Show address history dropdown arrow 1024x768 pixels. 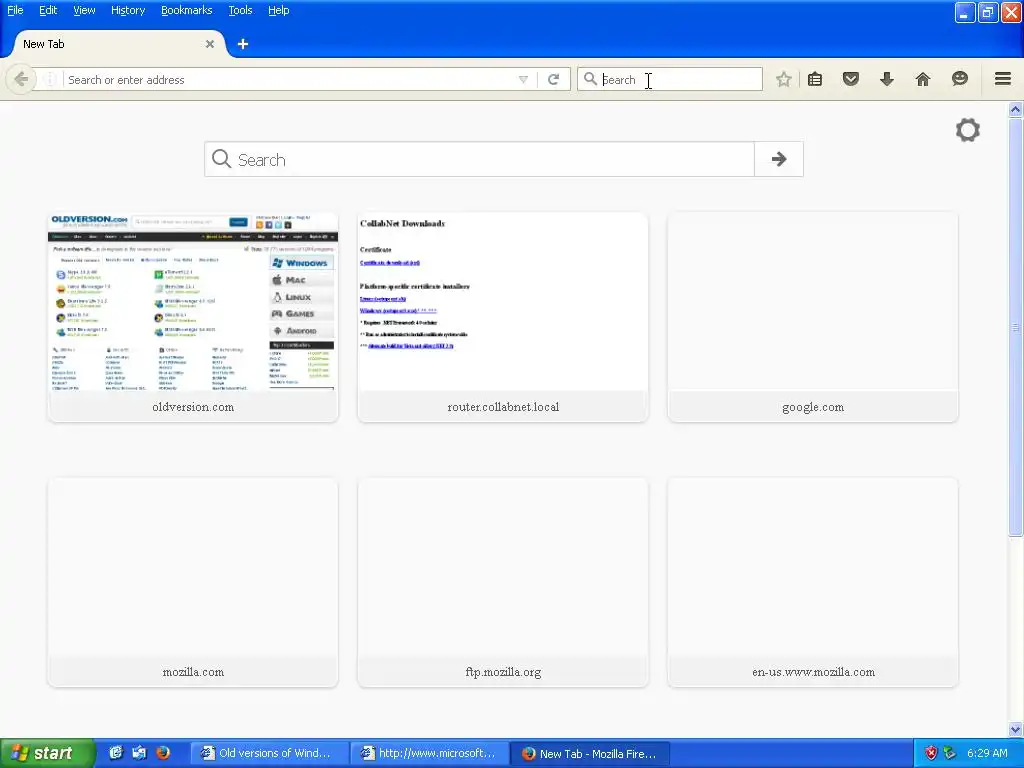[x=523, y=80]
